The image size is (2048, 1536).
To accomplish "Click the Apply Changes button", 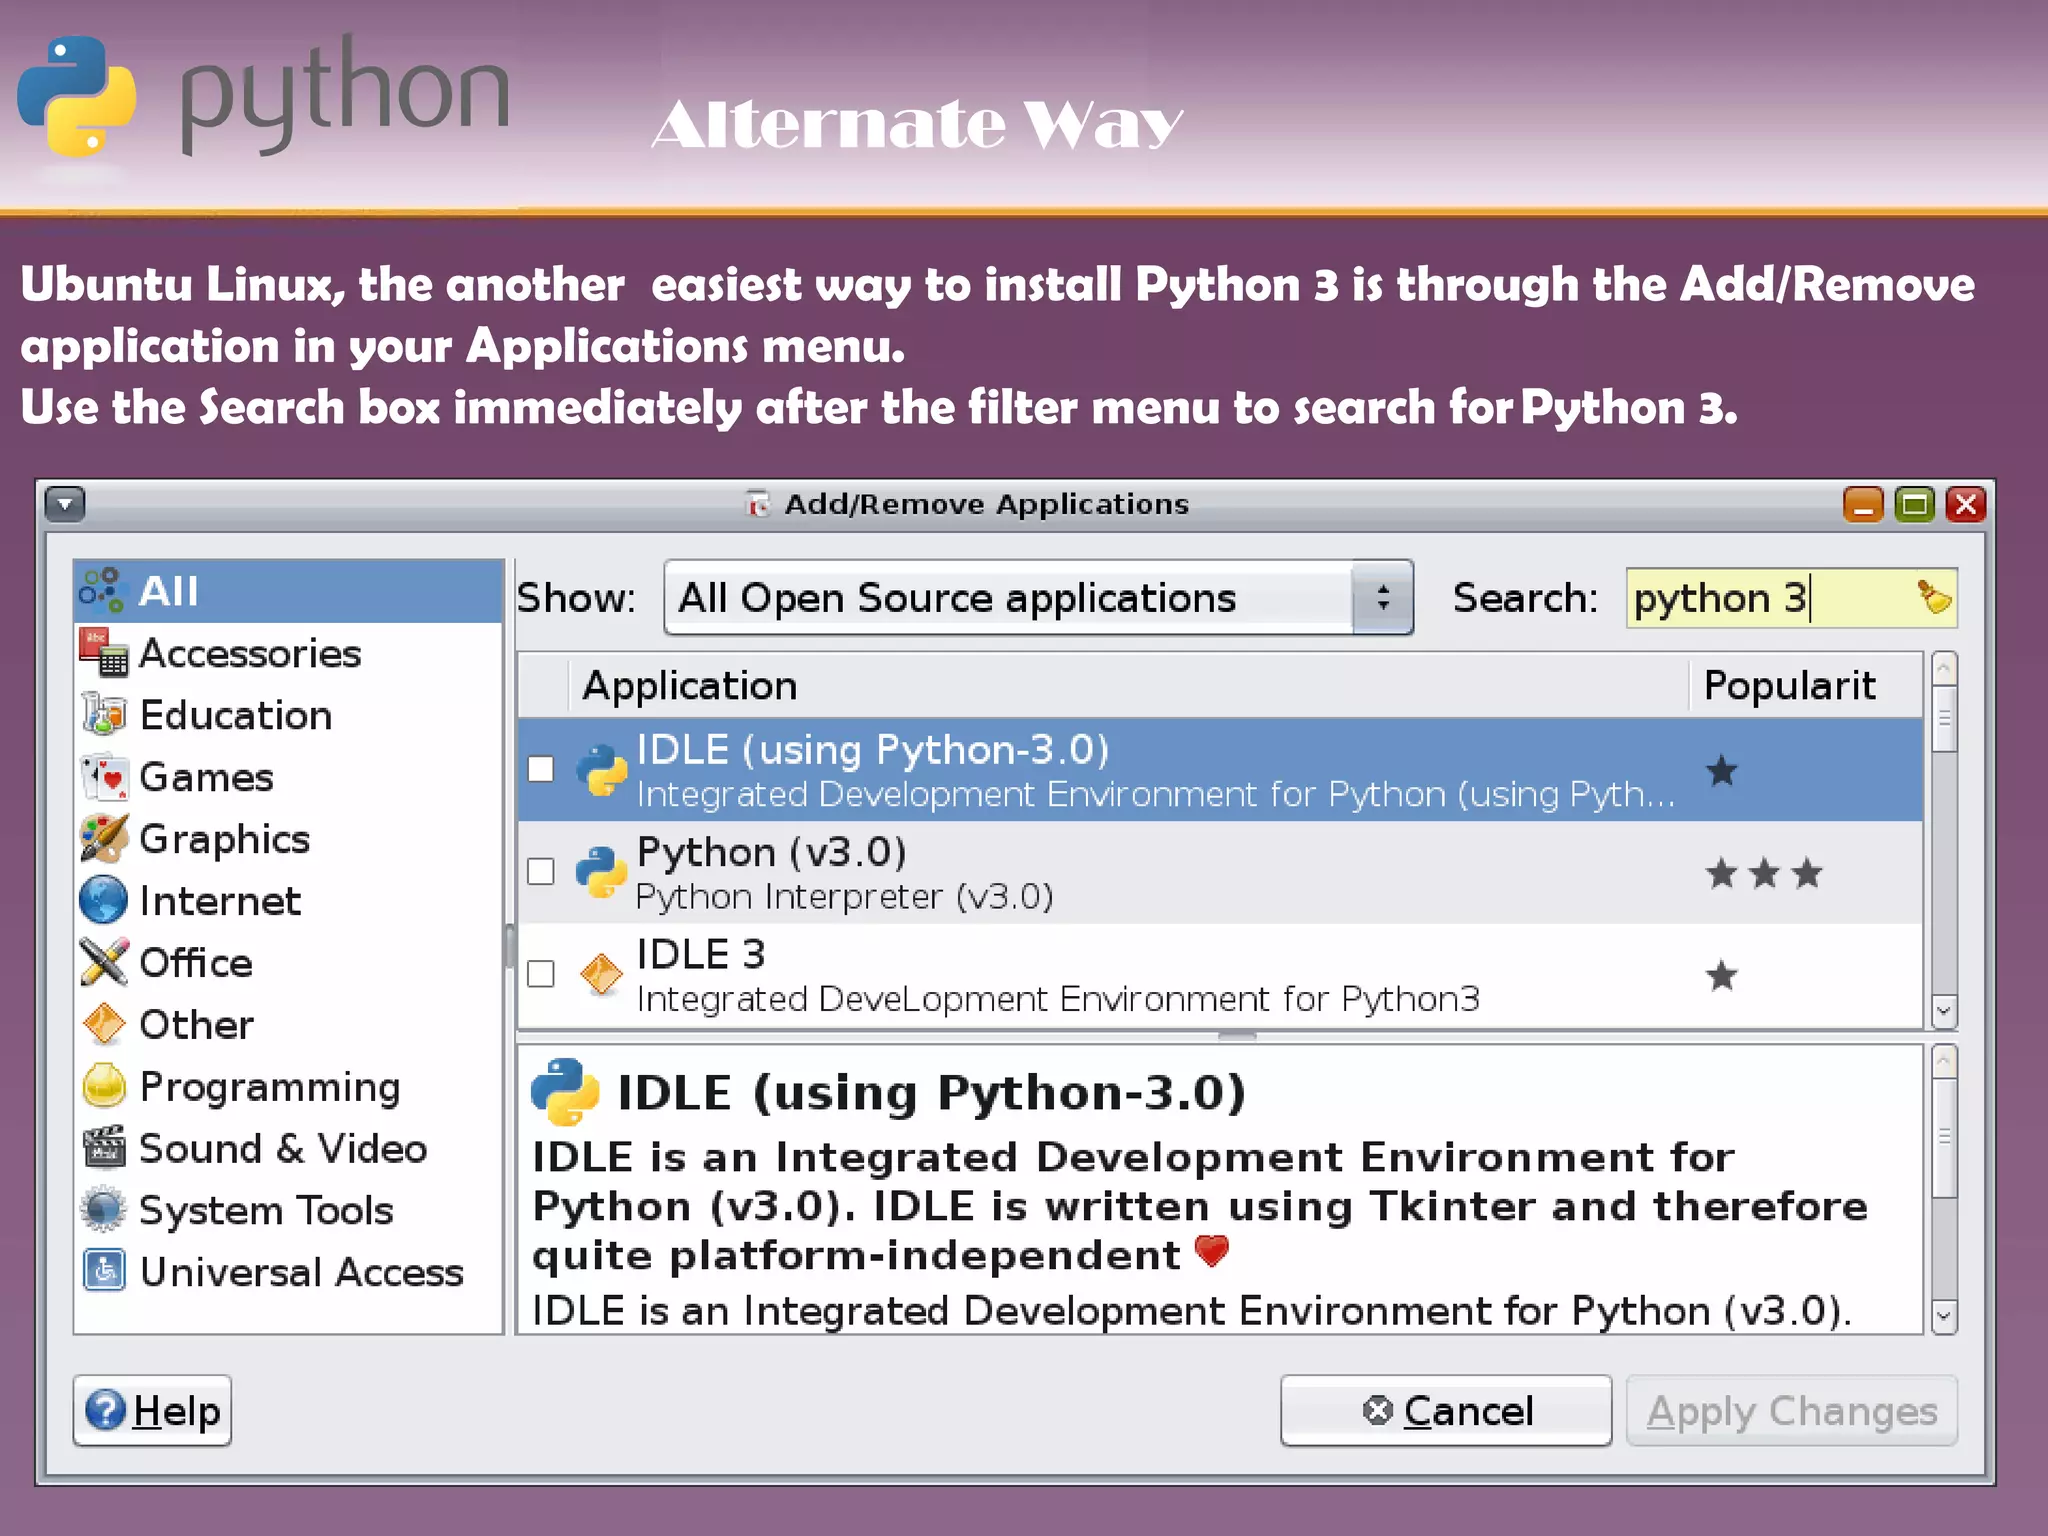I will tap(1791, 1410).
